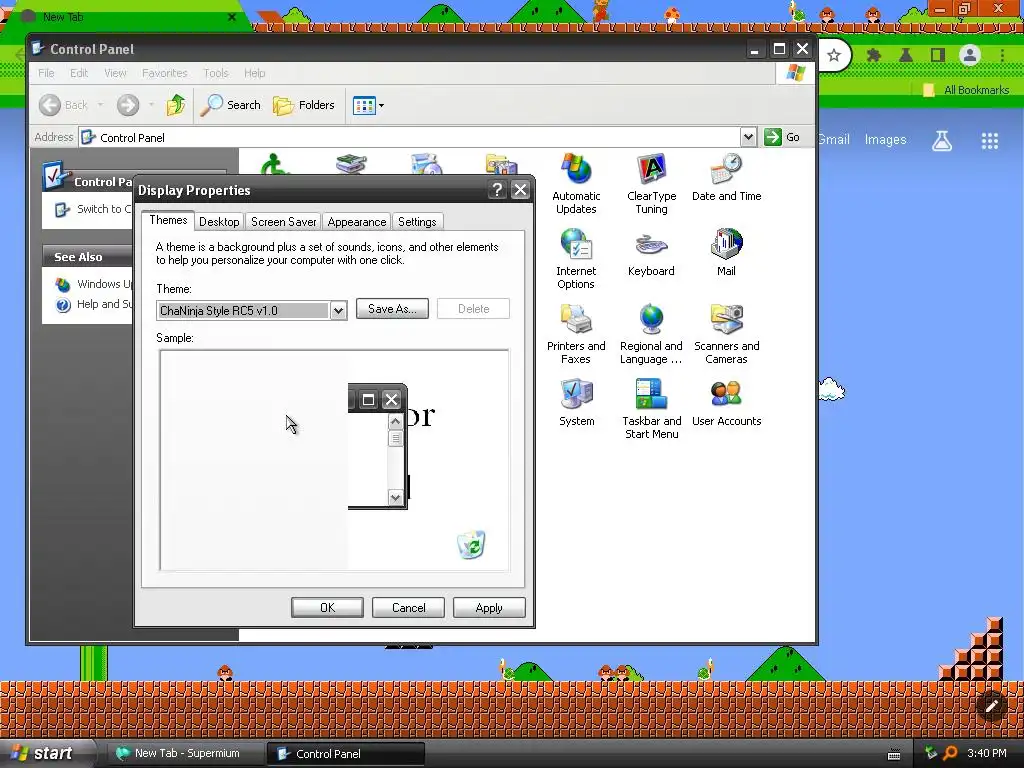The width and height of the screenshot is (1024, 768).
Task: Expand the Address bar dropdown arrow
Action: pyautogui.click(x=748, y=137)
